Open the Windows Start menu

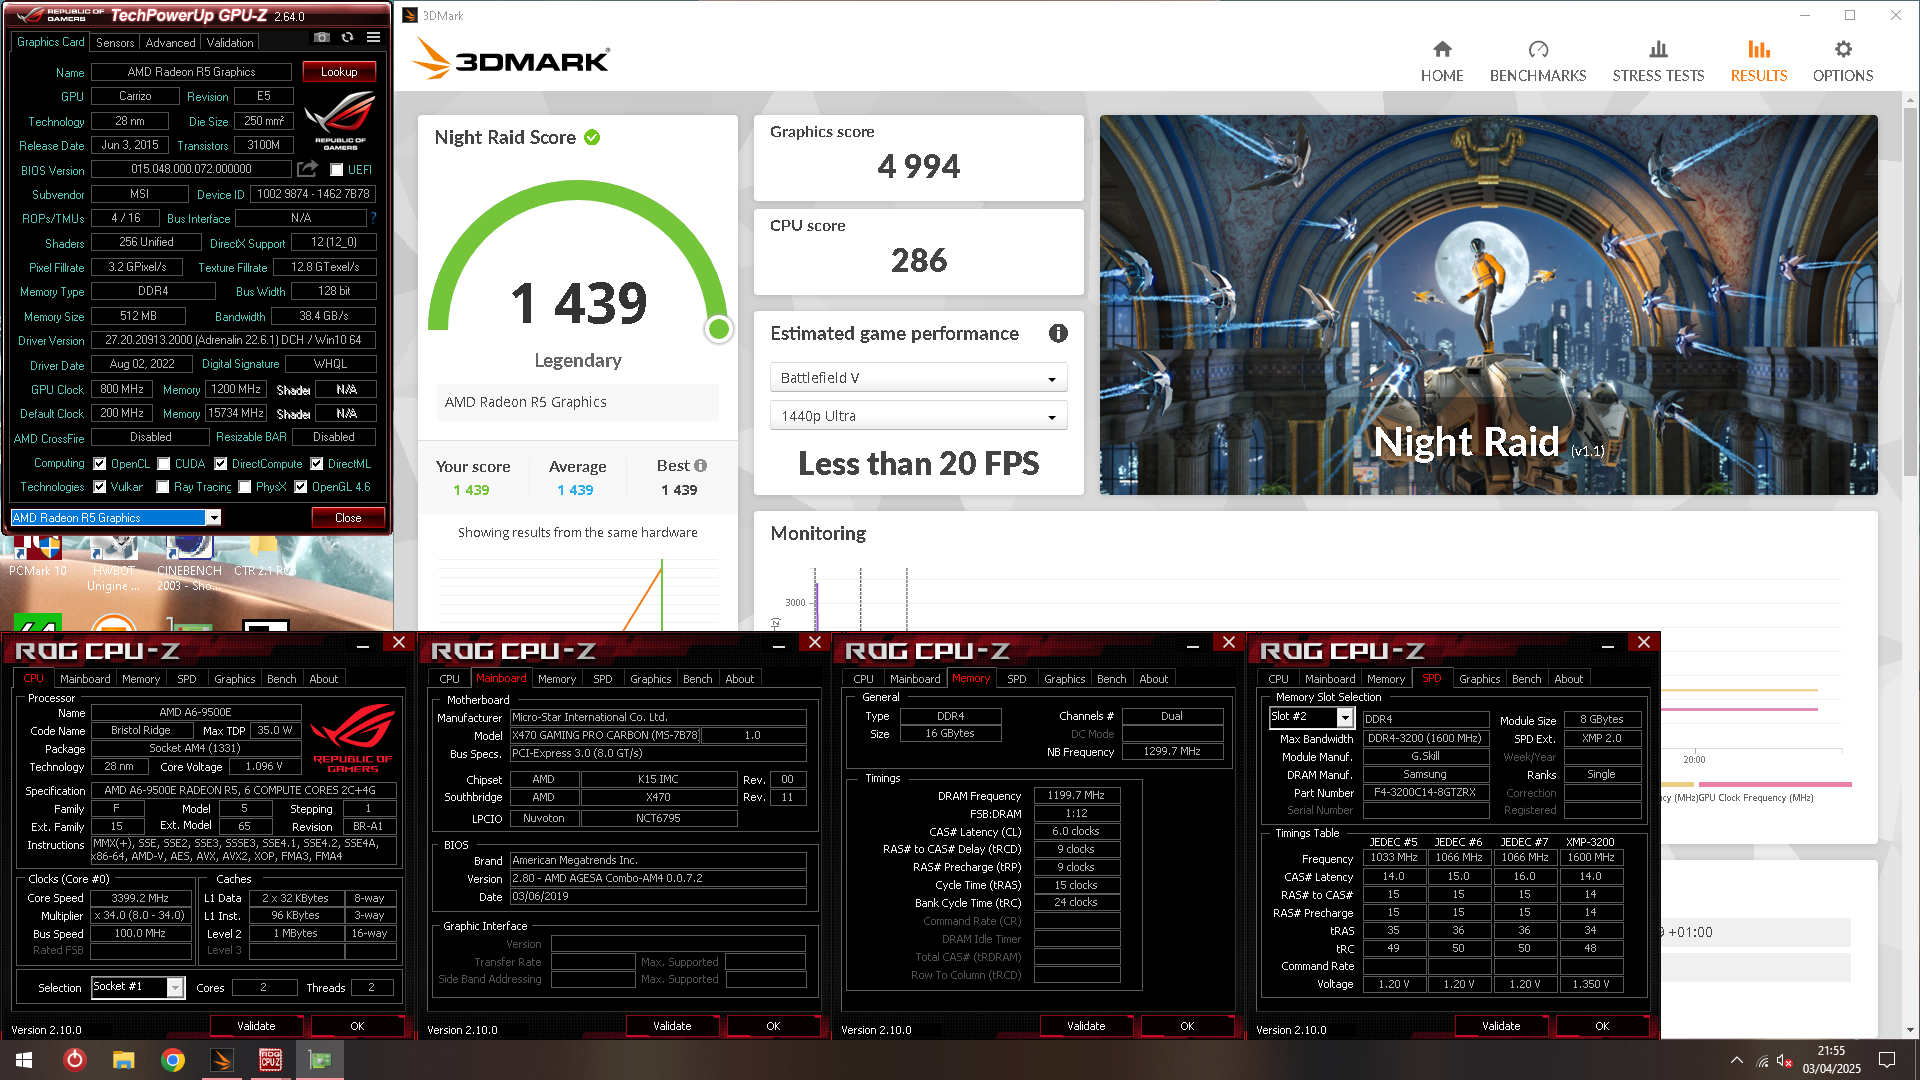point(24,1060)
